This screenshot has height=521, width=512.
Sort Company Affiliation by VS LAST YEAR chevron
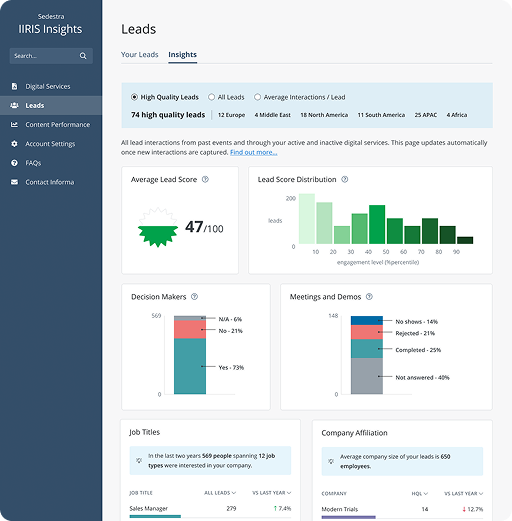coord(481,493)
